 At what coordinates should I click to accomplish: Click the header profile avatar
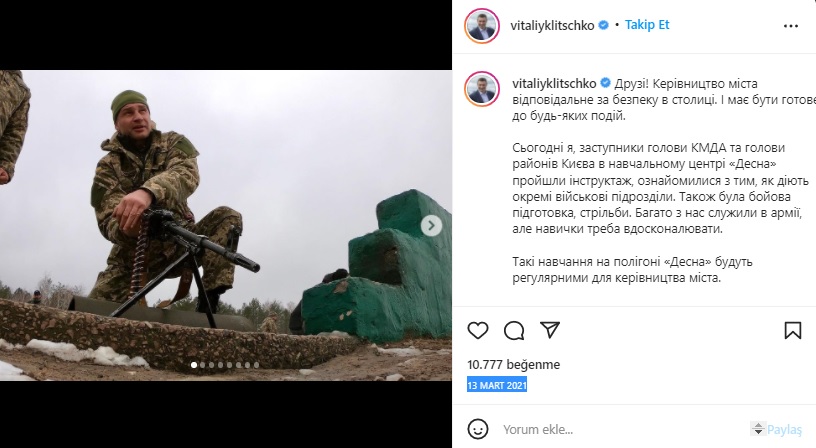pyautogui.click(x=481, y=25)
